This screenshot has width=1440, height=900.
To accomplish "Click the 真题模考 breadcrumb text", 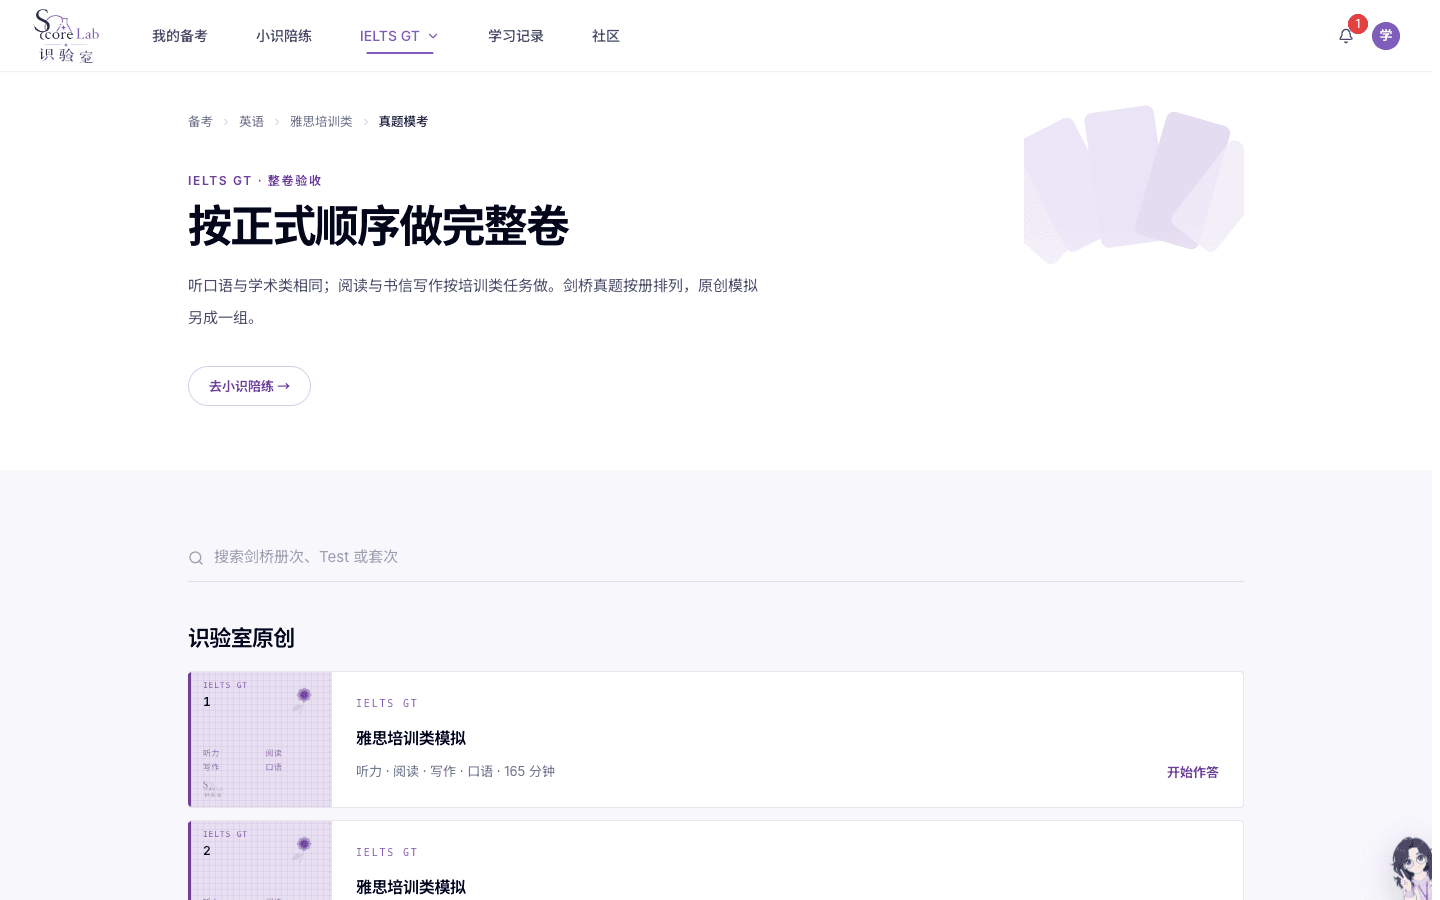I will [x=403, y=122].
